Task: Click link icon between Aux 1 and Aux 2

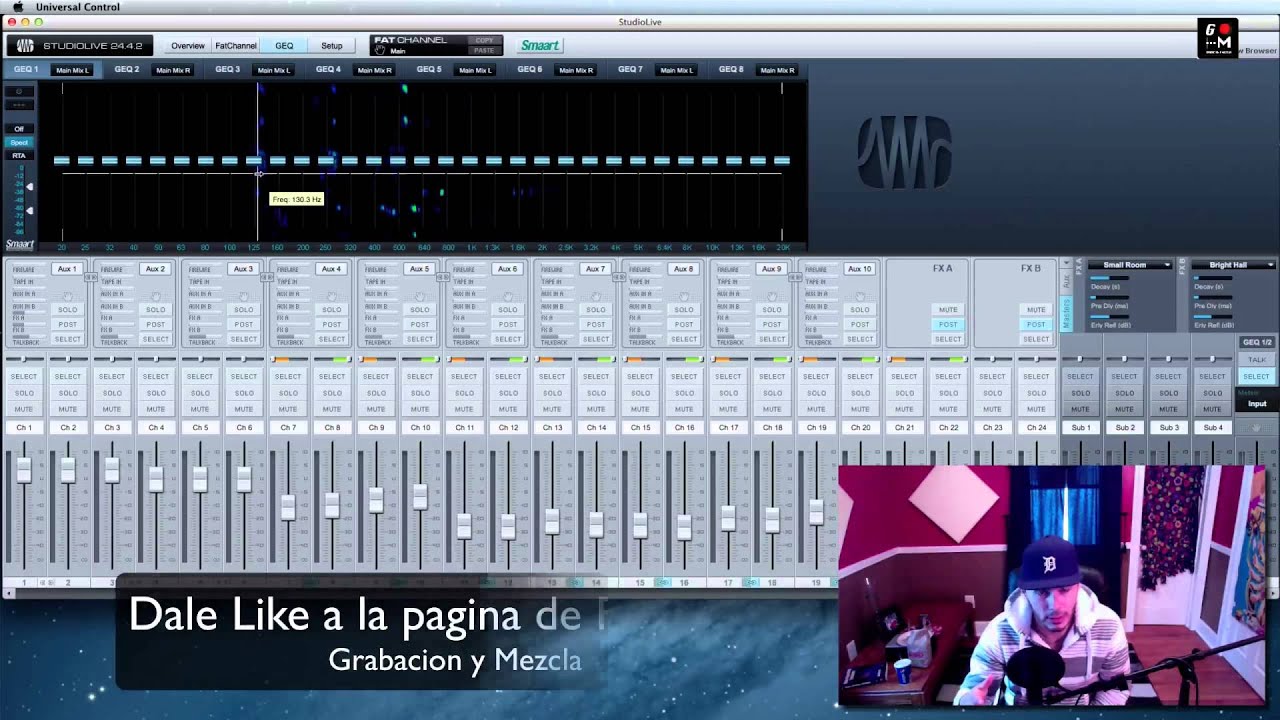Action: (x=91, y=277)
